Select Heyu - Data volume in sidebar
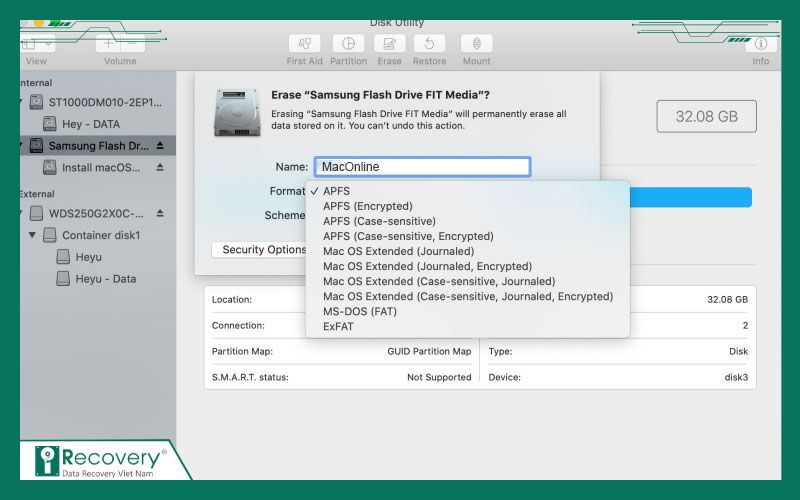800x500 pixels. click(105, 279)
